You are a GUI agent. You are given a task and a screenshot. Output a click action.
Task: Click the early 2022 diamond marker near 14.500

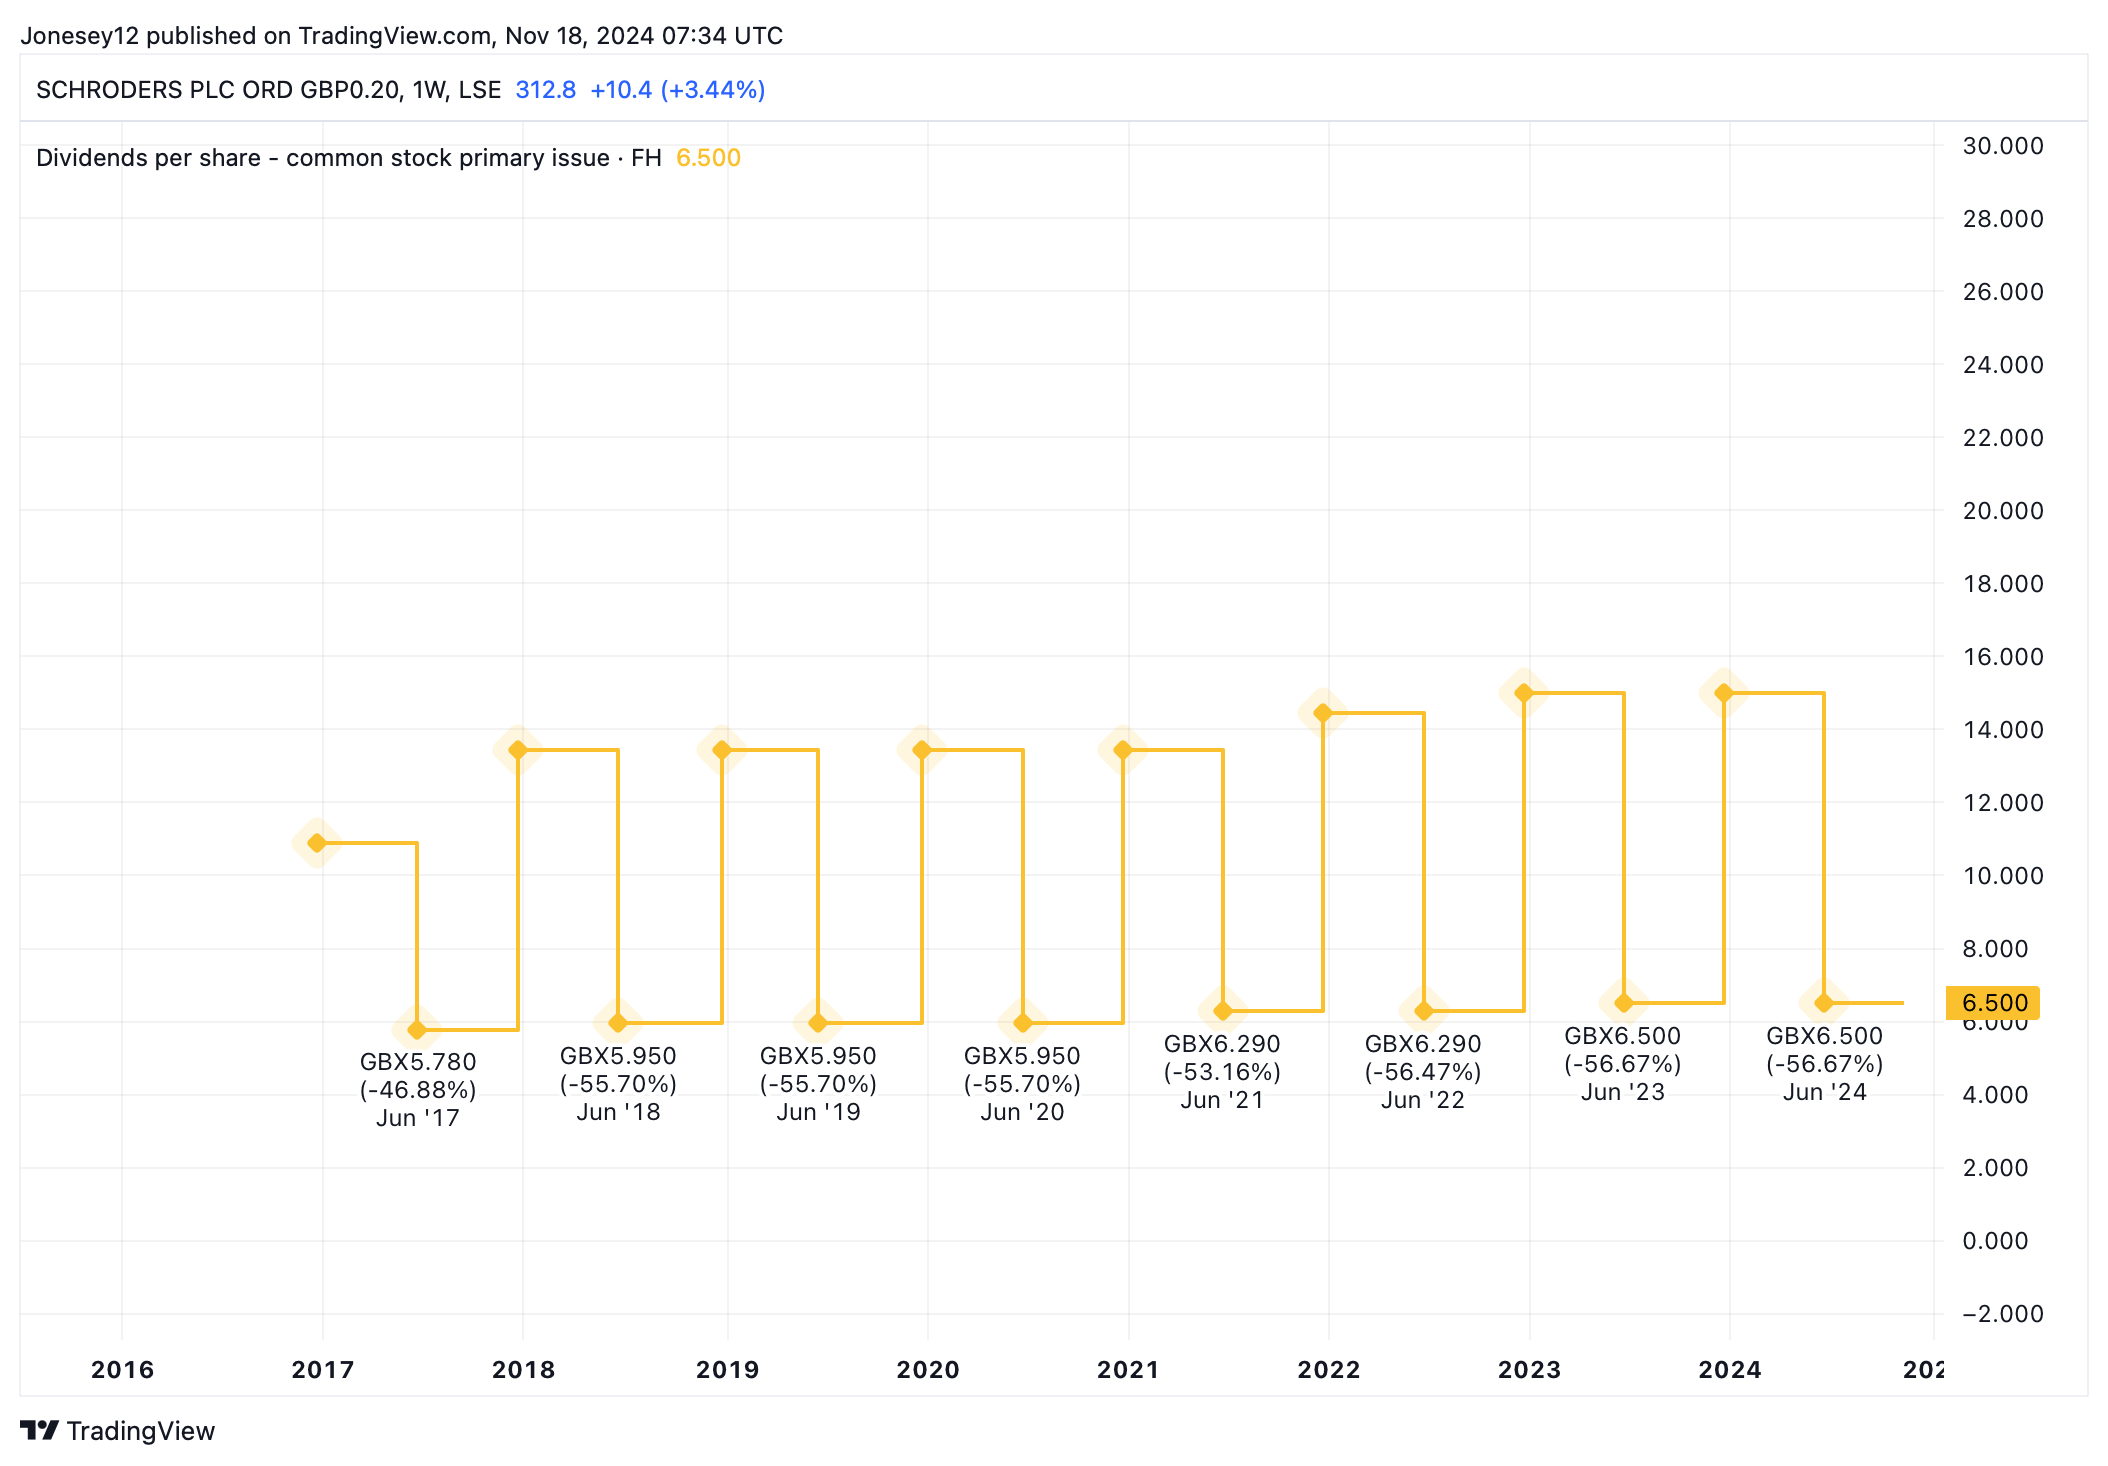tap(1323, 713)
